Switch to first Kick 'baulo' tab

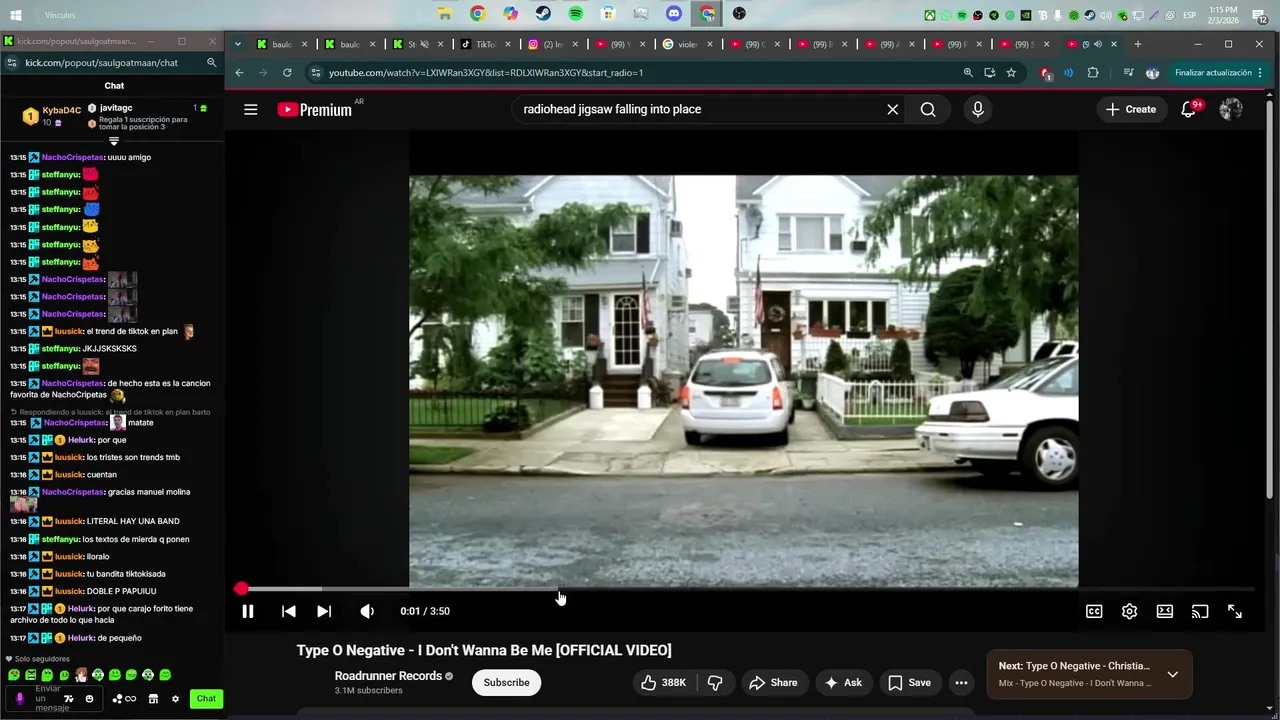point(281,44)
